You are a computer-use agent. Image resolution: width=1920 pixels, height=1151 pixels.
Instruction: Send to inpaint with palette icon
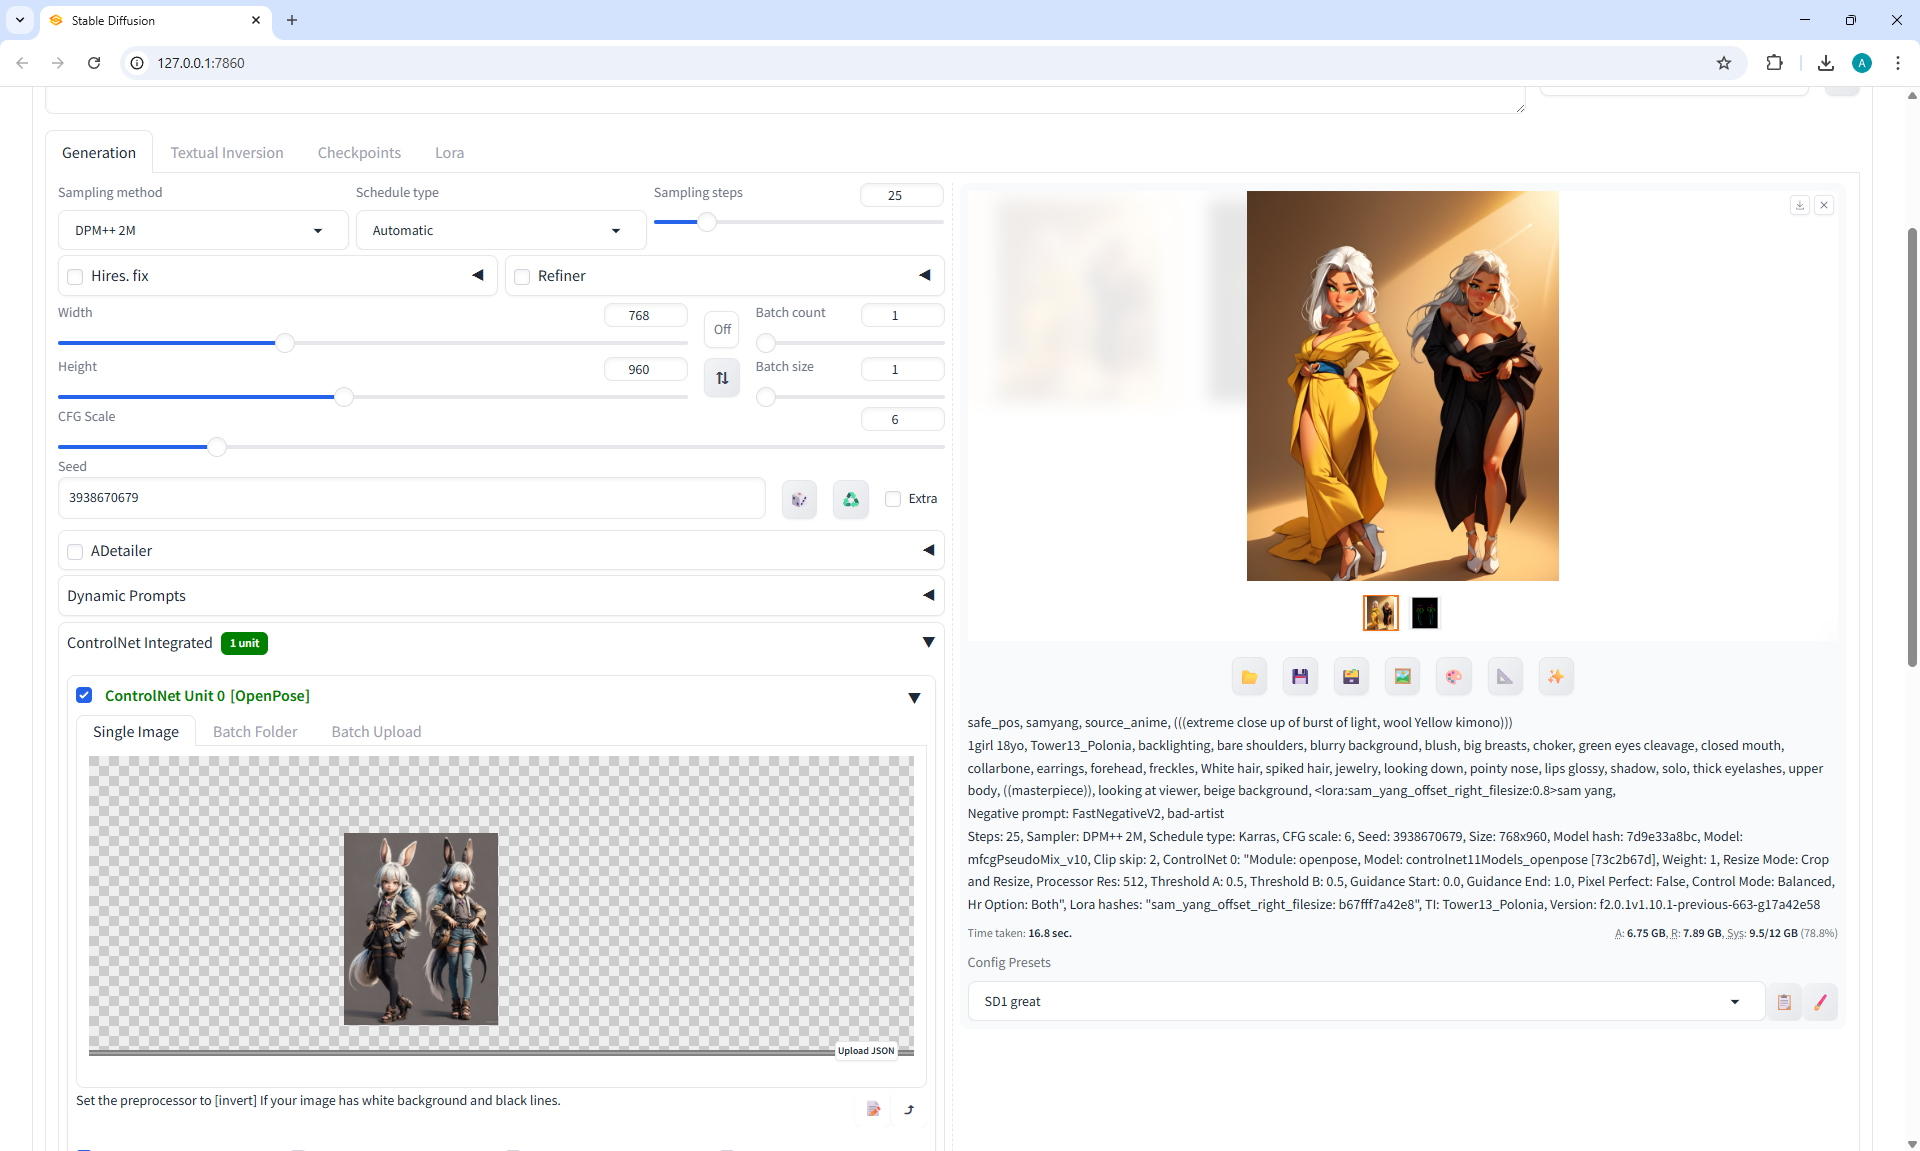click(x=1453, y=677)
